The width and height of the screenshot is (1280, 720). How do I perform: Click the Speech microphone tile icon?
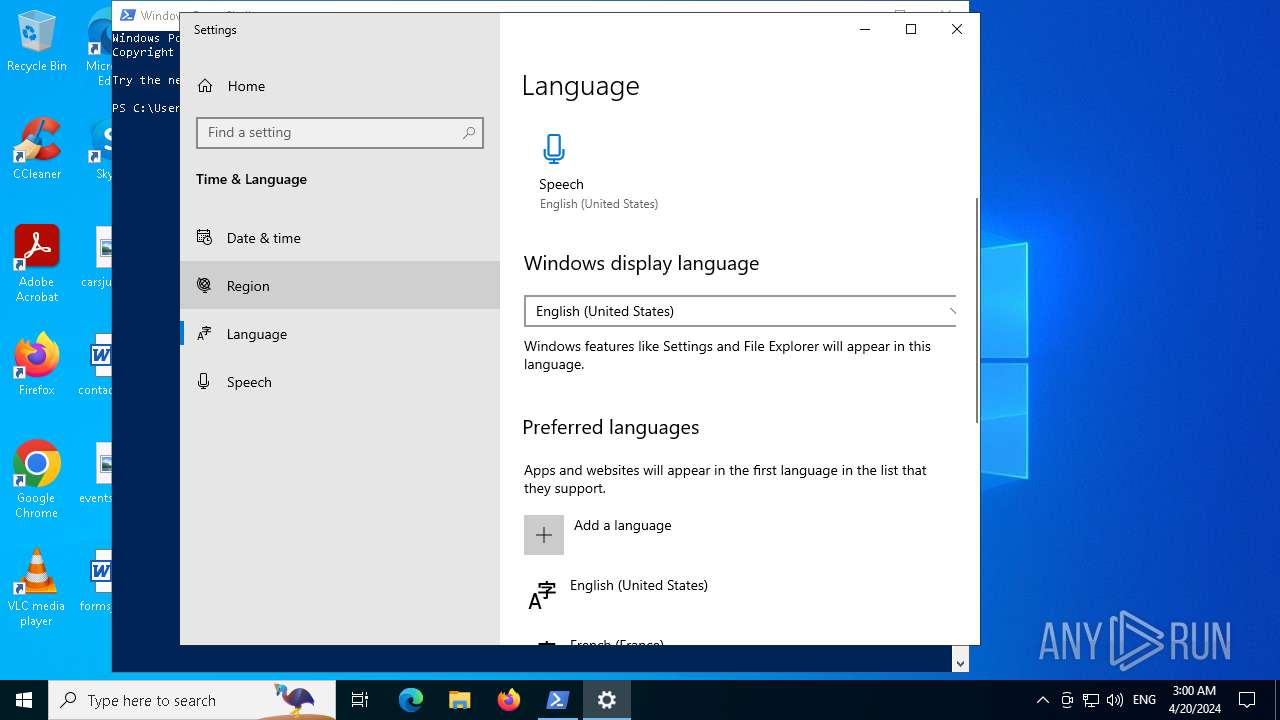pos(554,149)
